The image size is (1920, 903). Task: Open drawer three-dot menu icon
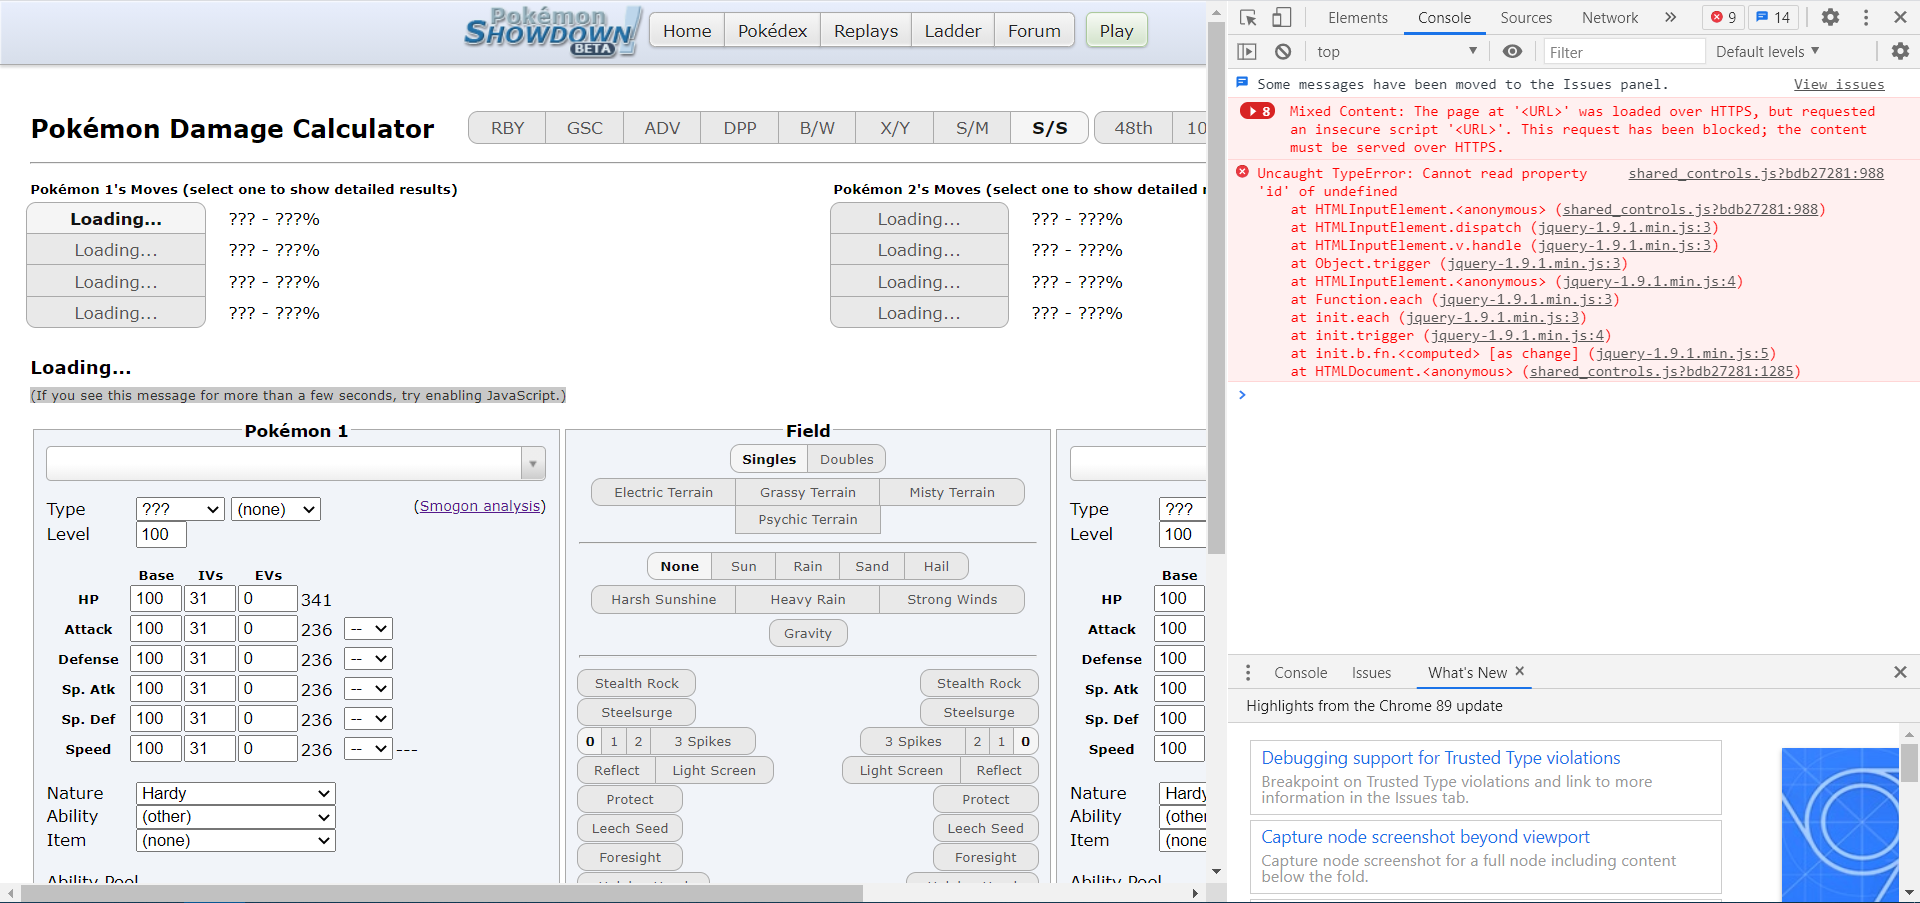pos(1248,672)
